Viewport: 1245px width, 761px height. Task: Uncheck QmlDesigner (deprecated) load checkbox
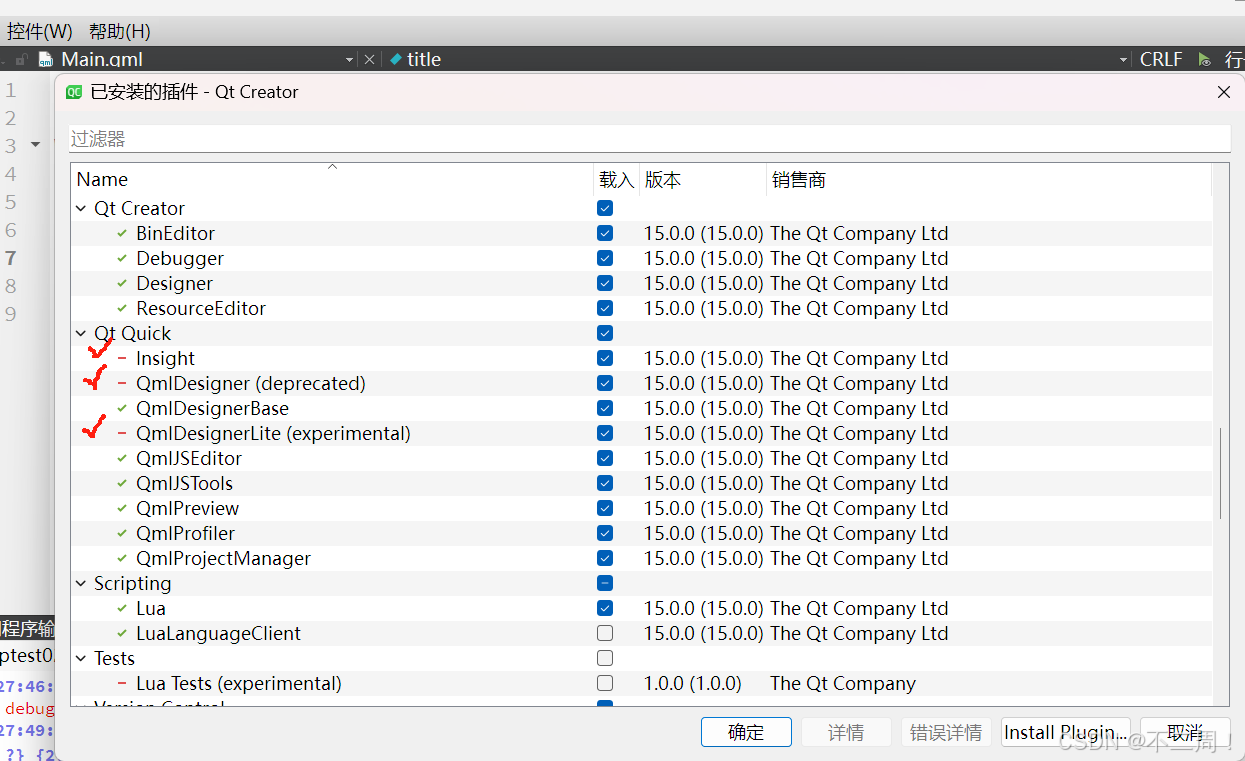pos(604,383)
